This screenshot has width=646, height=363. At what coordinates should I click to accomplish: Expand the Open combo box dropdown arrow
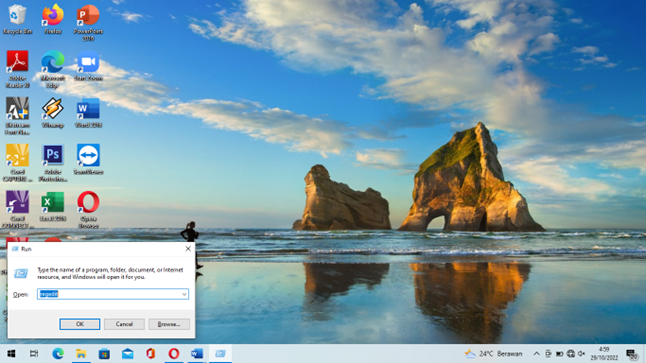point(184,294)
